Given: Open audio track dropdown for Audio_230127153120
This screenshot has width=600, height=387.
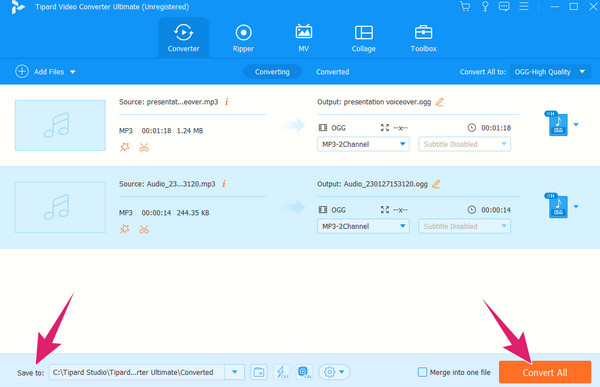Looking at the screenshot, I should tap(363, 226).
